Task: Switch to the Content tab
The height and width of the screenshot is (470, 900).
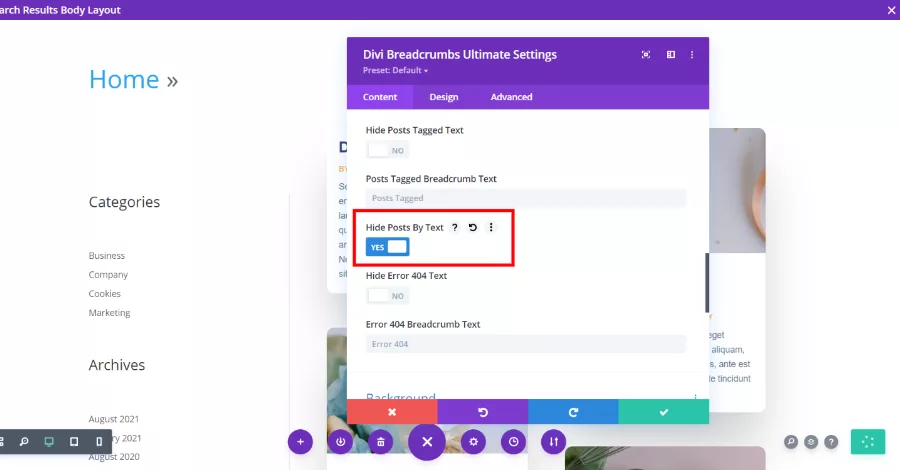Action: [380, 97]
